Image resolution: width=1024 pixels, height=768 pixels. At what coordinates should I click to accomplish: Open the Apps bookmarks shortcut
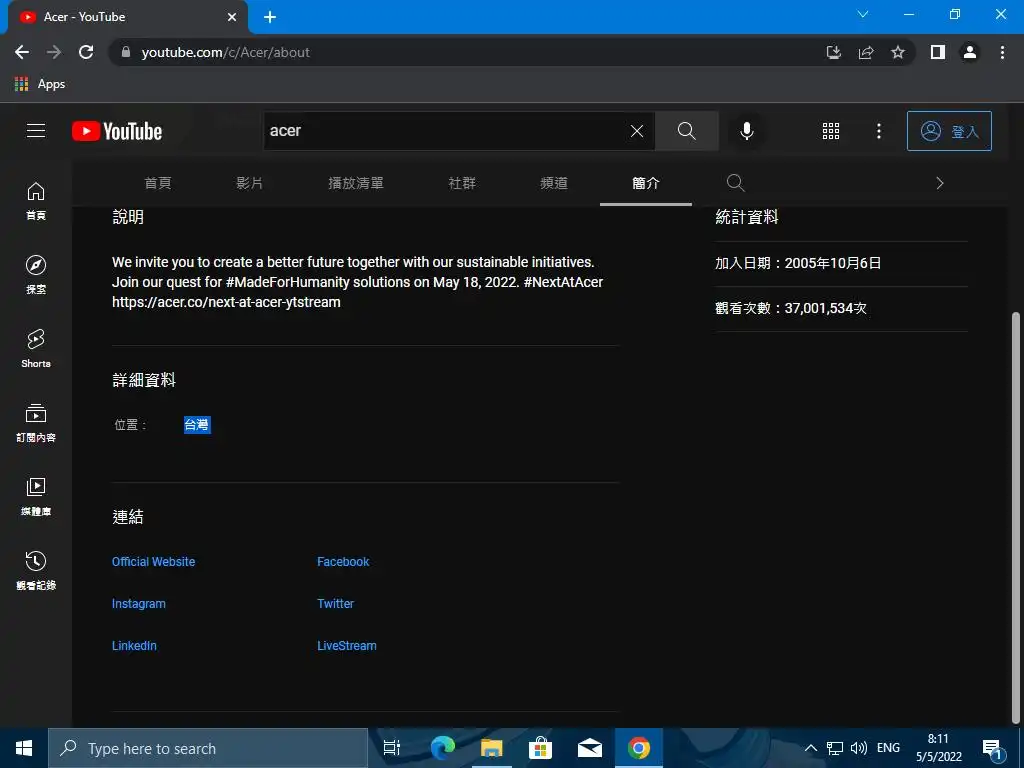click(40, 84)
